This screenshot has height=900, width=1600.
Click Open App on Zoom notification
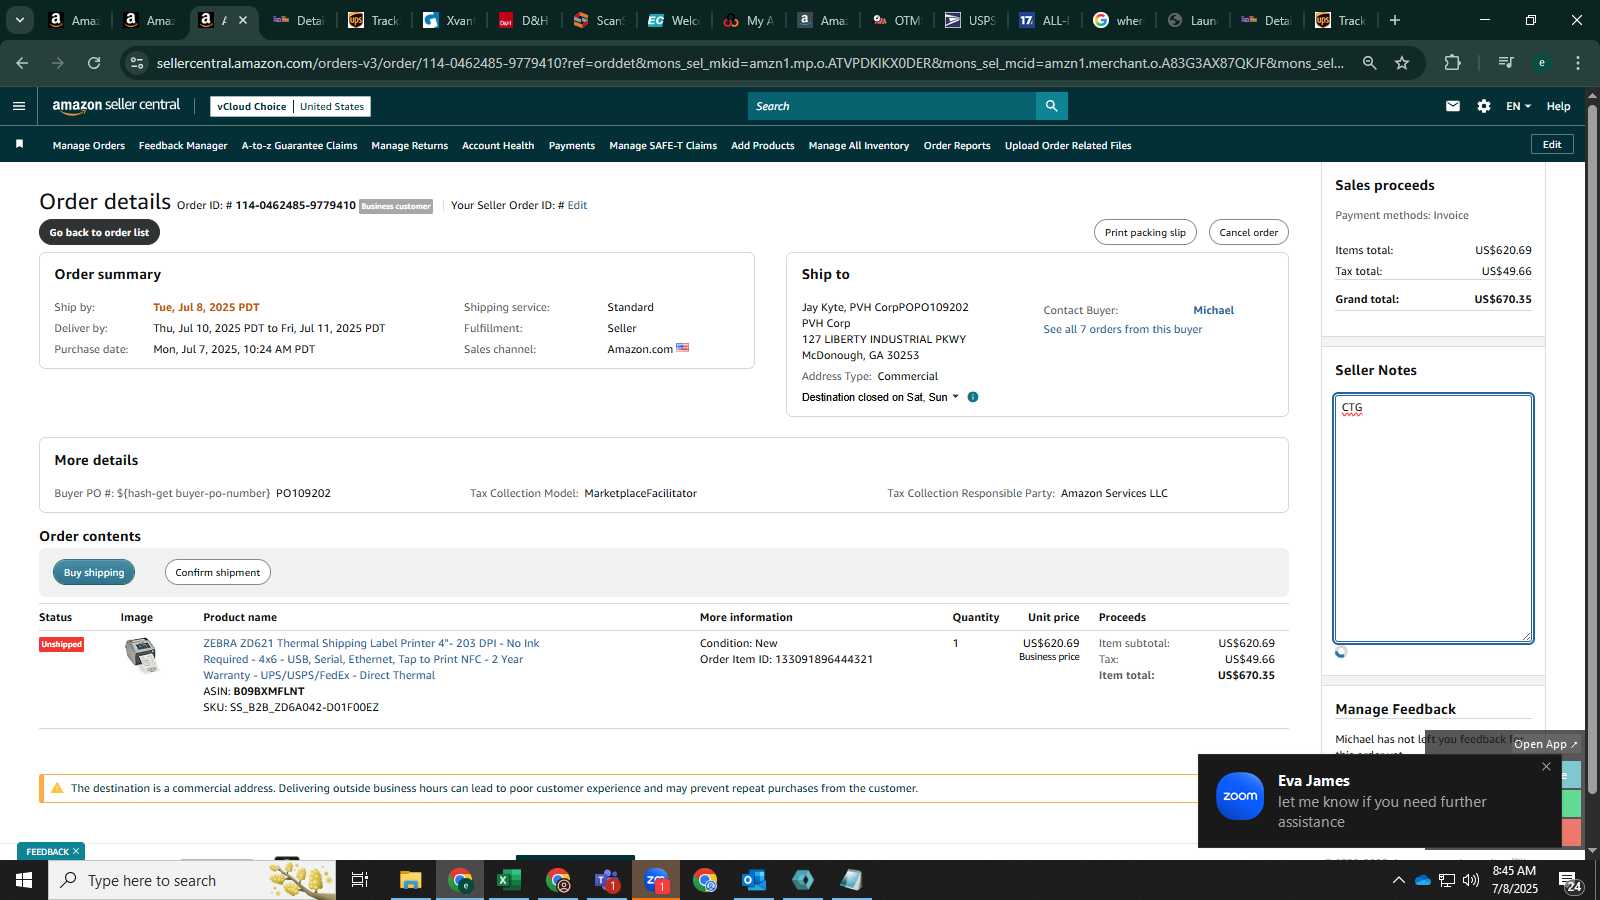1545,744
